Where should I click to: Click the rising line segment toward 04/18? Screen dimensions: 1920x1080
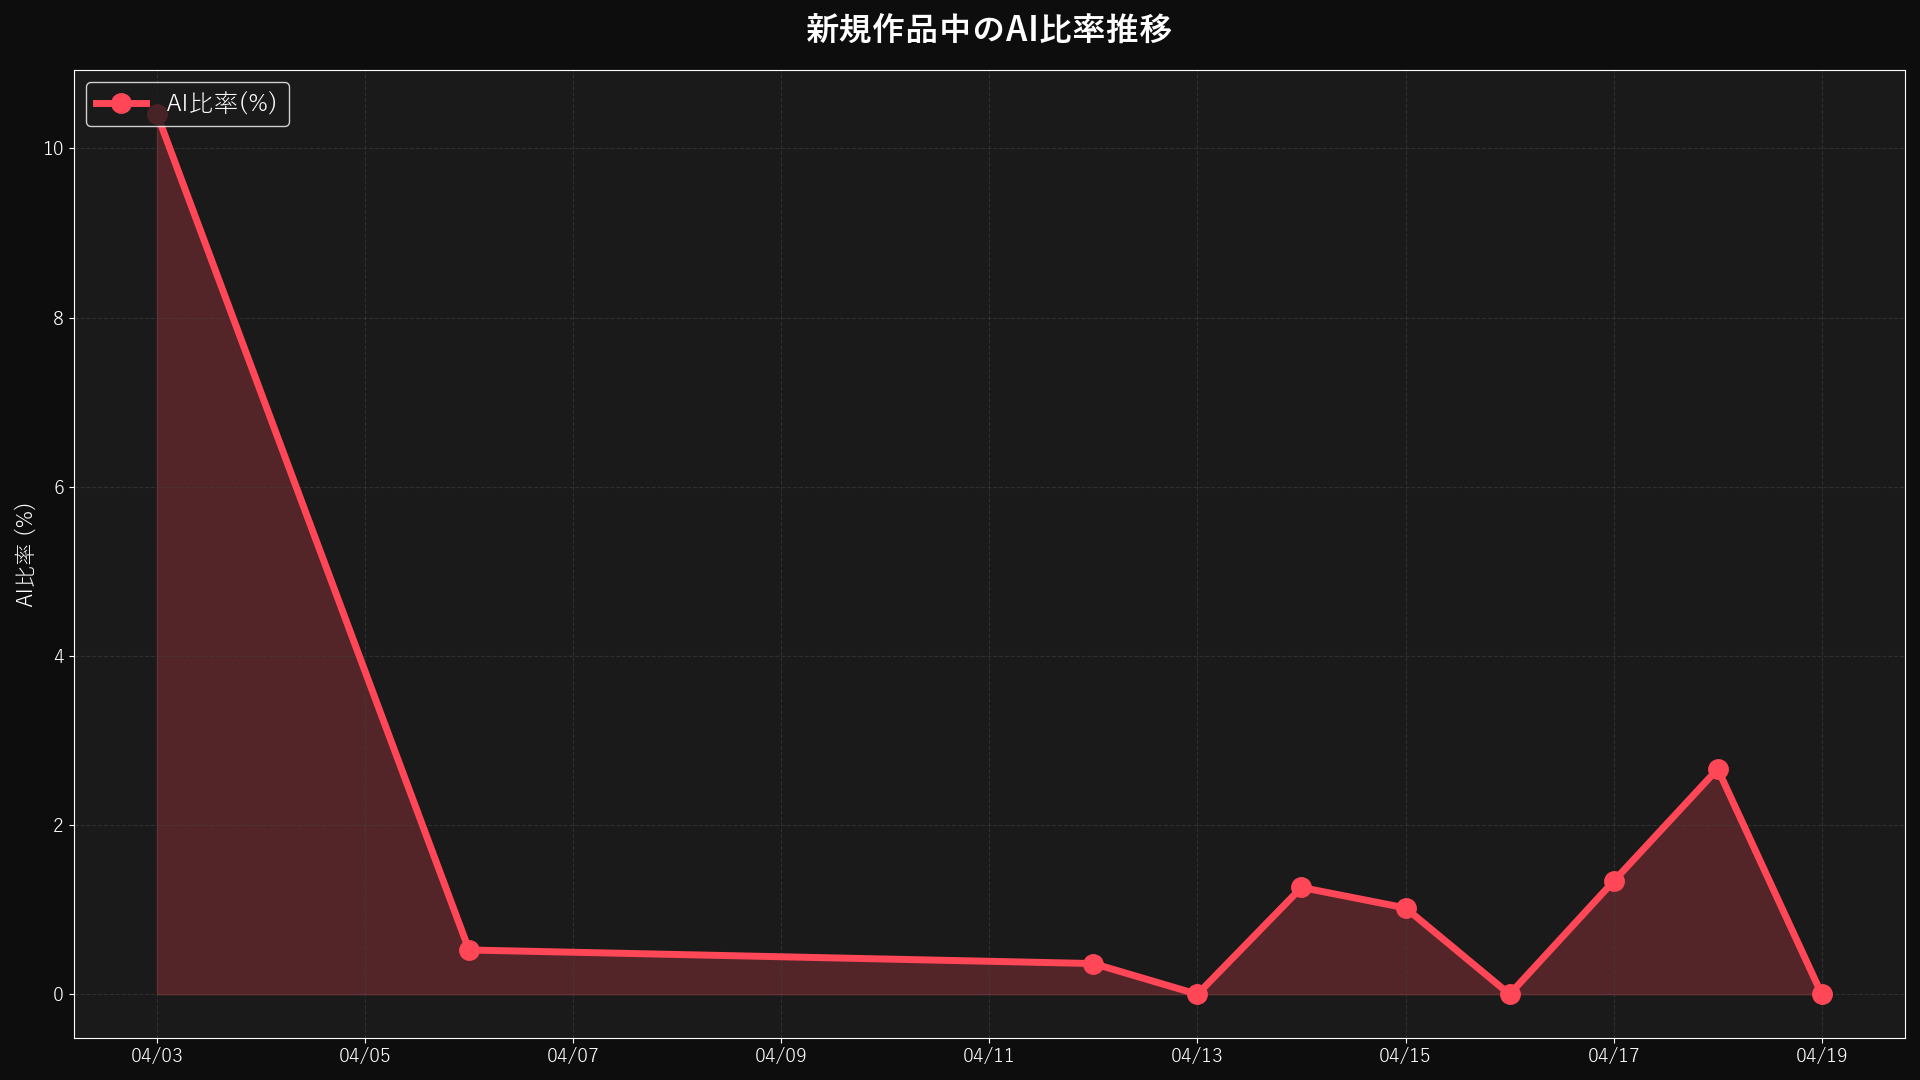[1665, 825]
